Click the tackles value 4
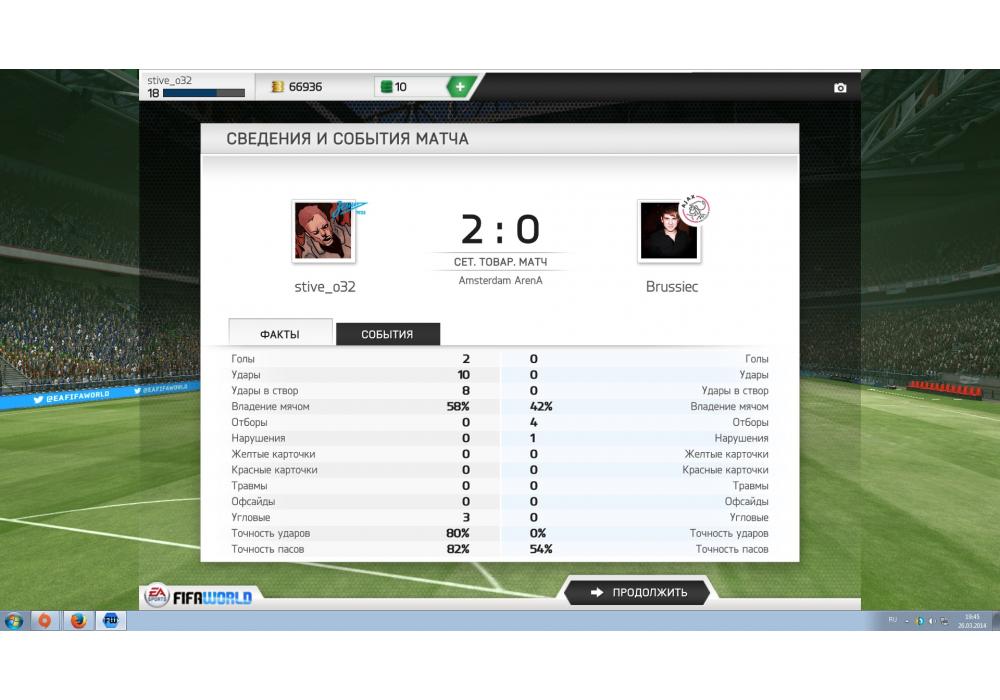 (534, 422)
